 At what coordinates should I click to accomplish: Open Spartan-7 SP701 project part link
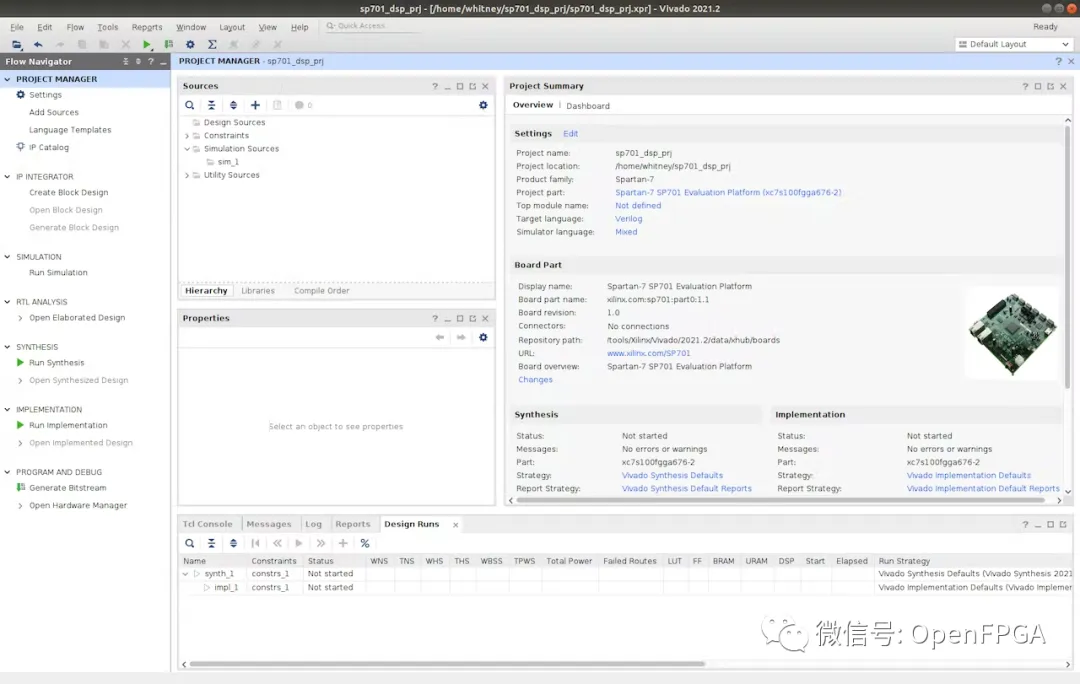728,192
